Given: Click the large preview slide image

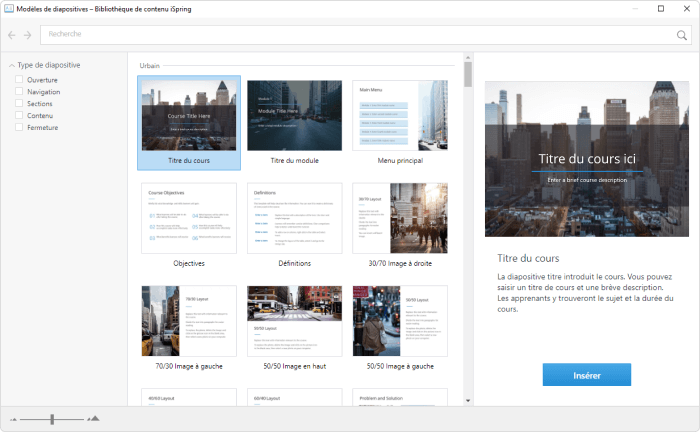Looking at the screenshot, I should click(x=587, y=159).
